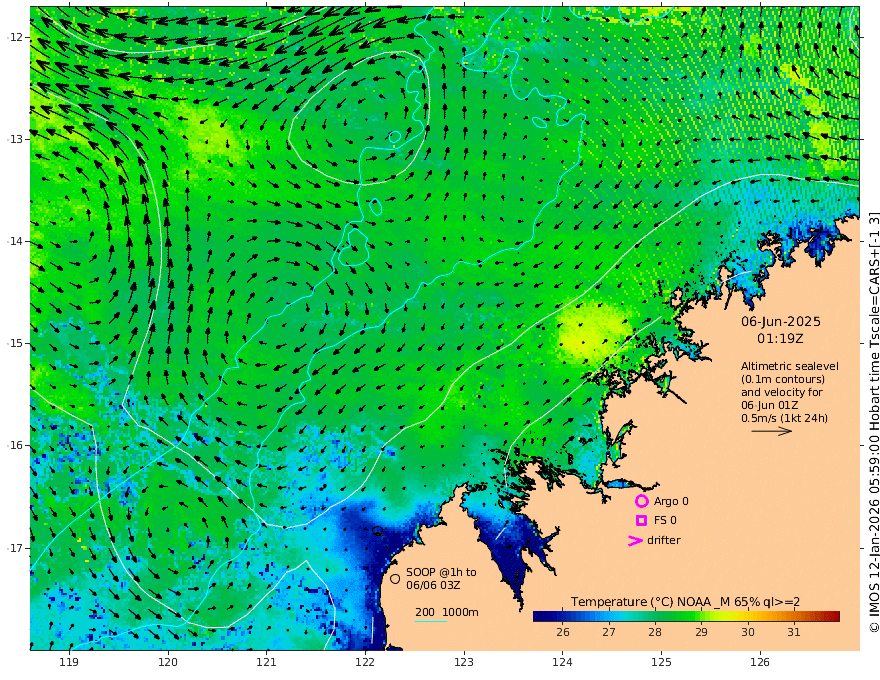
Task: Click the '200 1000m' depth contour label
Action: click(x=447, y=612)
